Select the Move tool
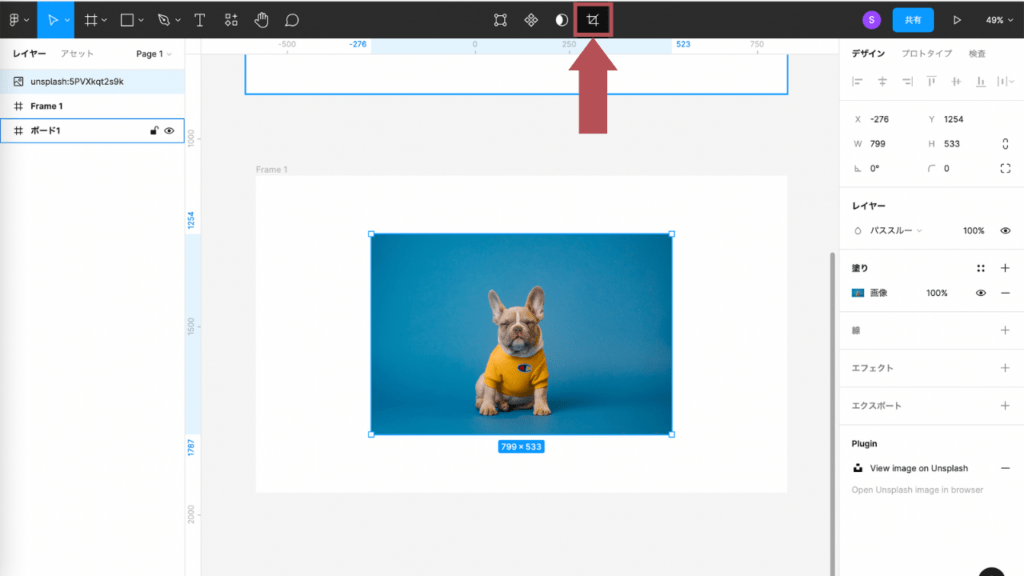The image size is (1024, 576). (x=52, y=20)
